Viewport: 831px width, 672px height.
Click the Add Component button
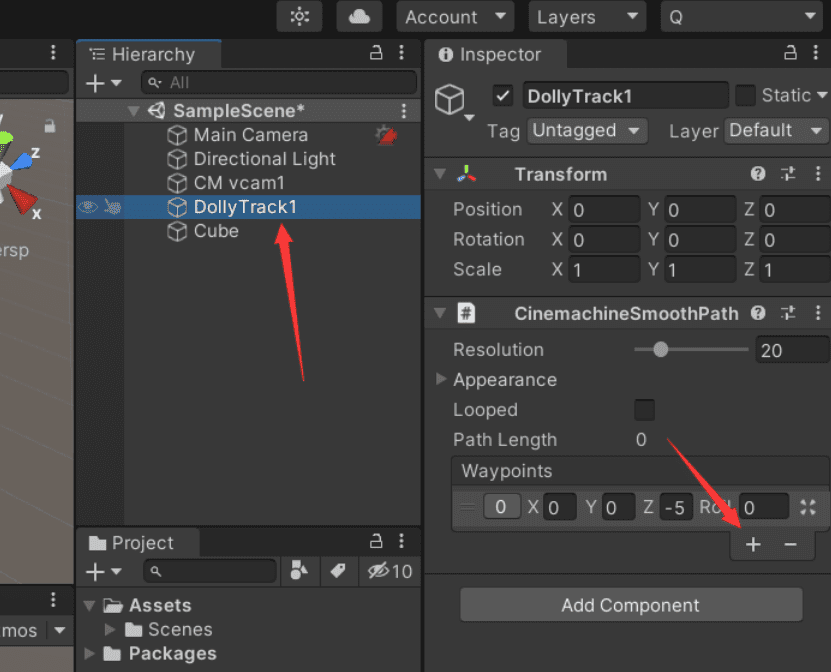[630, 605]
